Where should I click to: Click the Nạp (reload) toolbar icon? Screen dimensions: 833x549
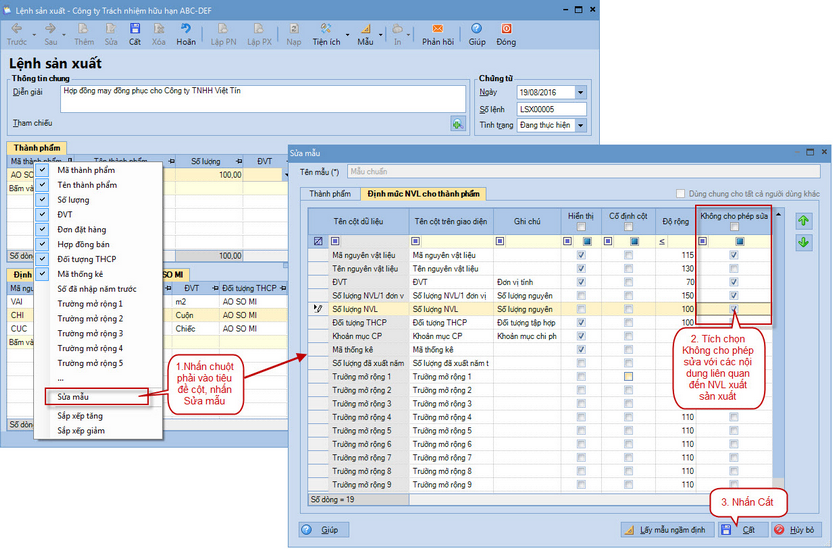click(294, 29)
